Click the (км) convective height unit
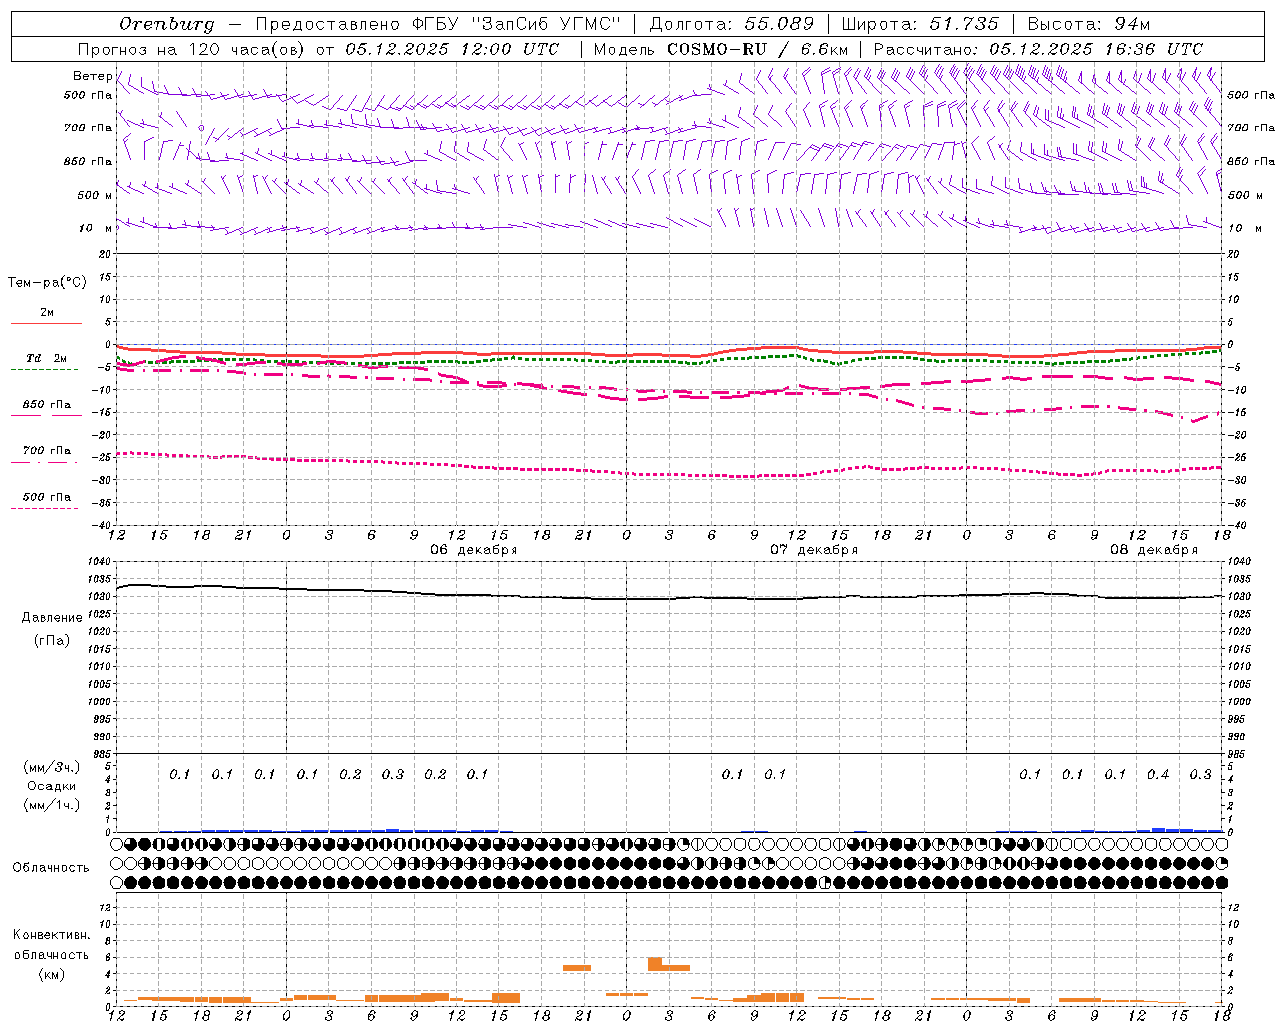 pyautogui.click(x=51, y=974)
